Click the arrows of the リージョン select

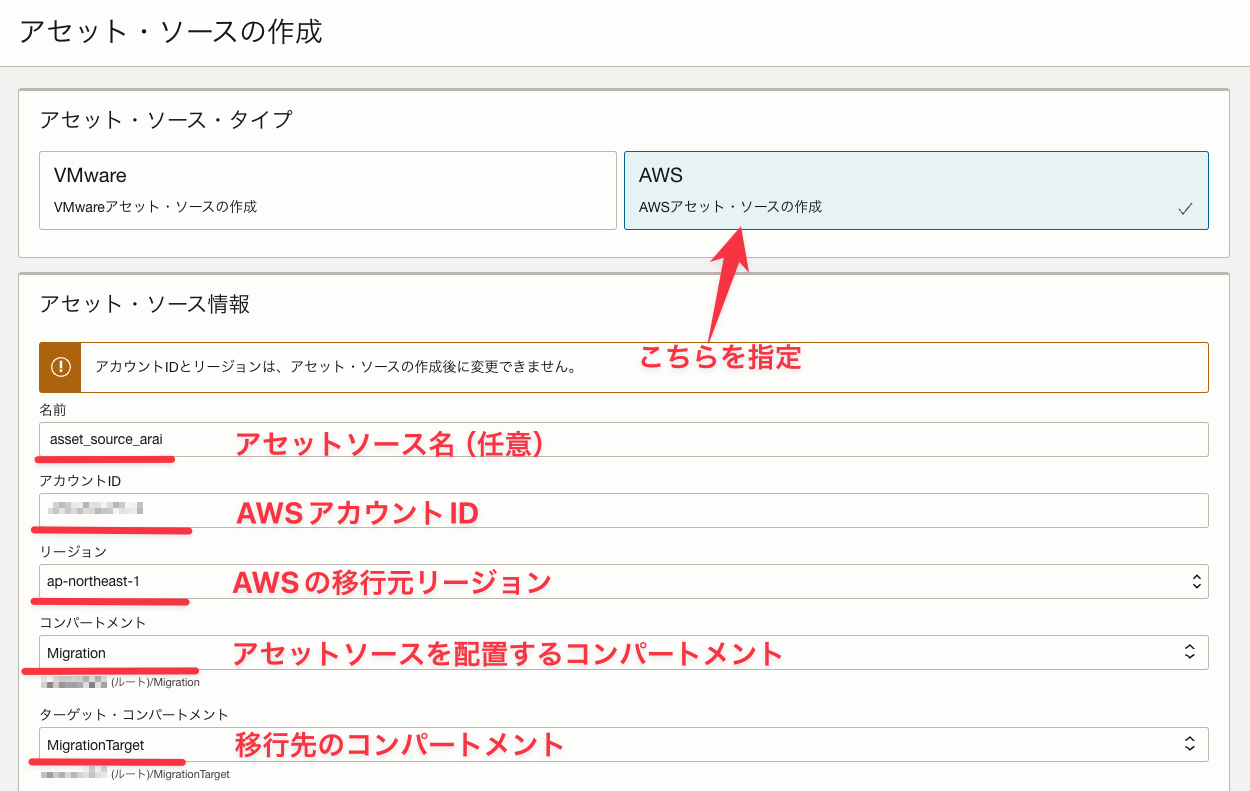(1196, 581)
